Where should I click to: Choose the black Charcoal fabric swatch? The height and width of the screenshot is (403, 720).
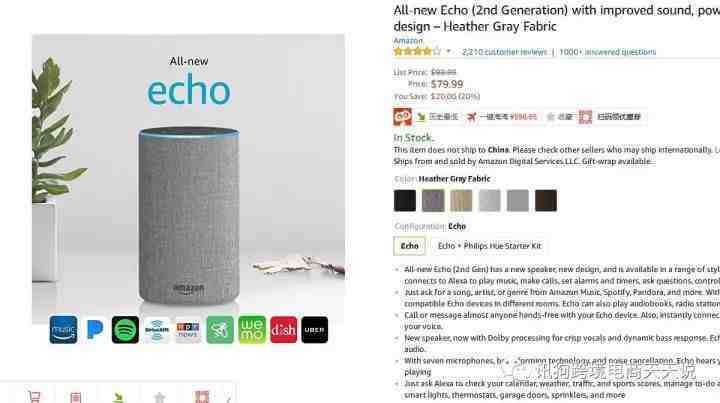click(405, 201)
